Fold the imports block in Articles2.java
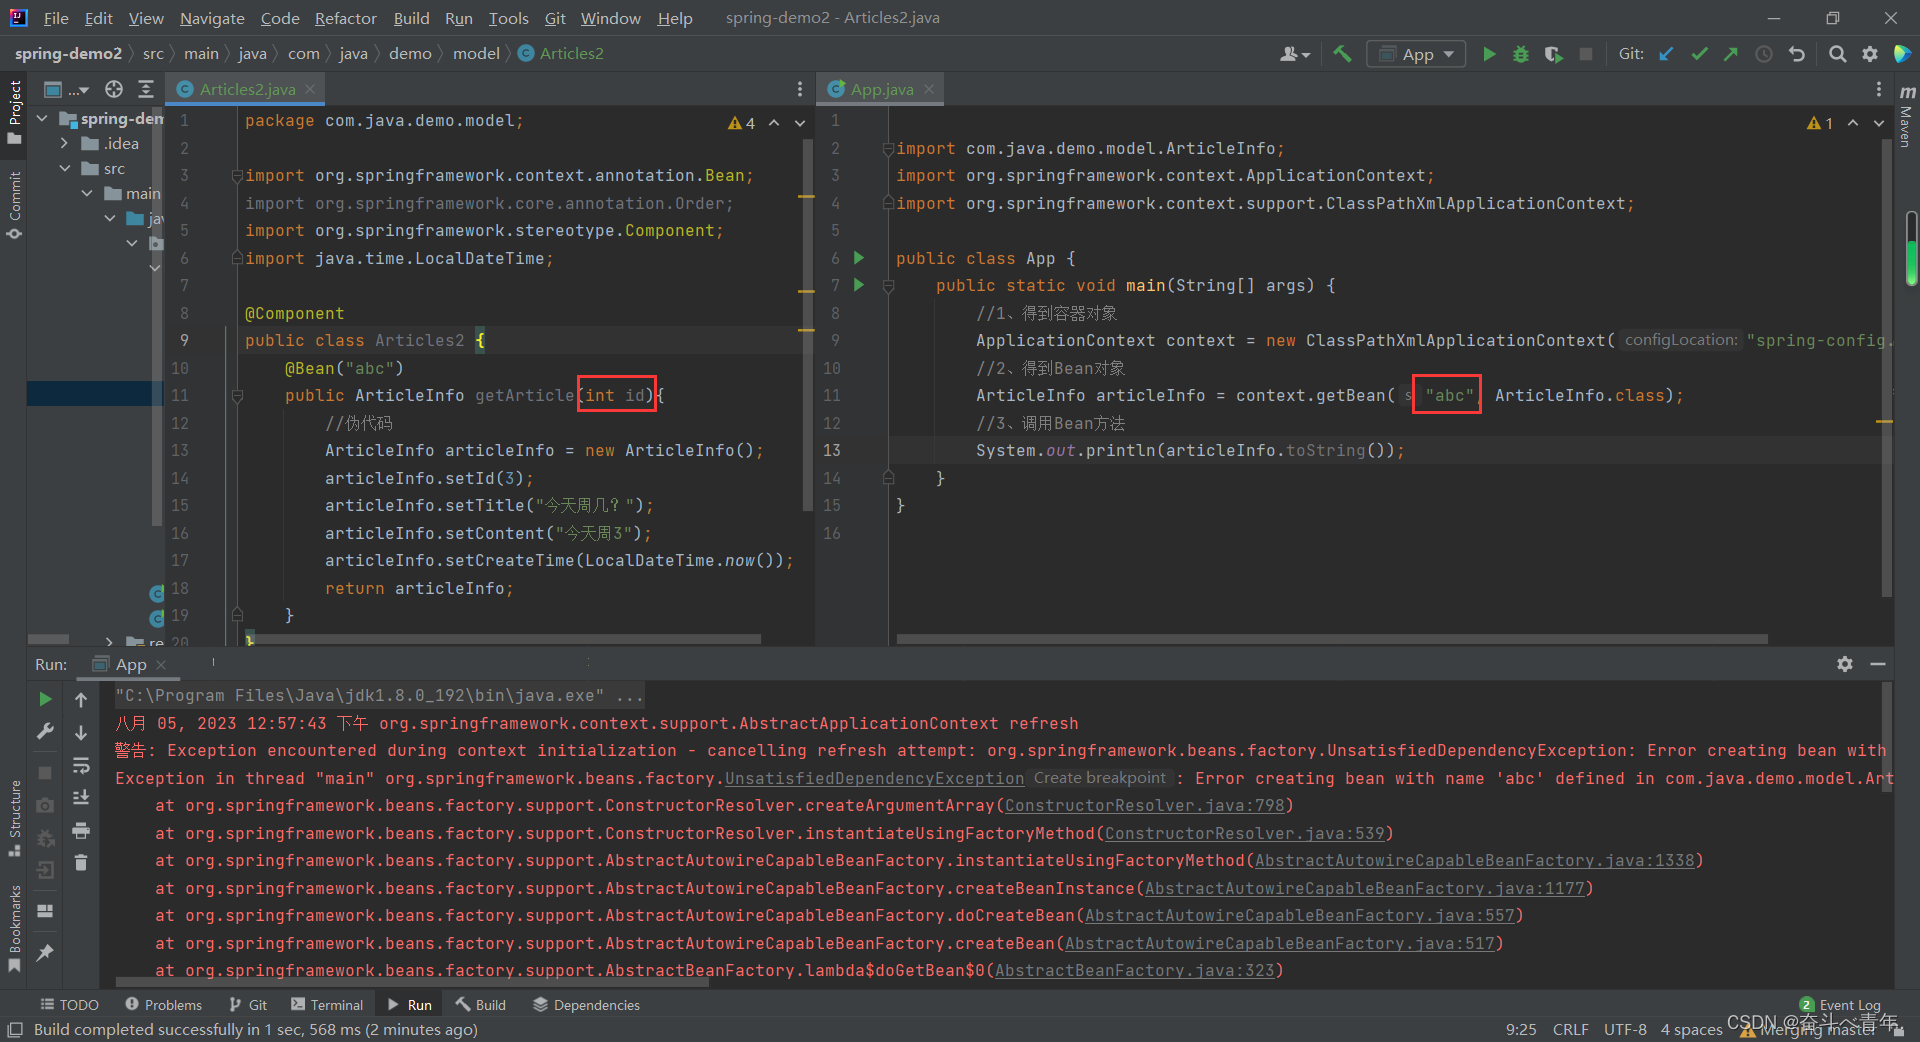The width and height of the screenshot is (1920, 1042). [237, 176]
